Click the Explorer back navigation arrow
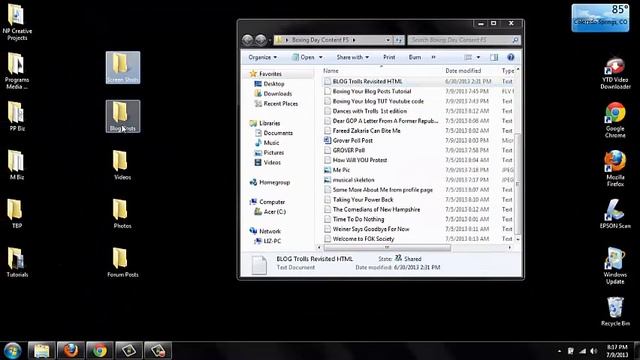This screenshot has width=640, height=360. pos(247,40)
